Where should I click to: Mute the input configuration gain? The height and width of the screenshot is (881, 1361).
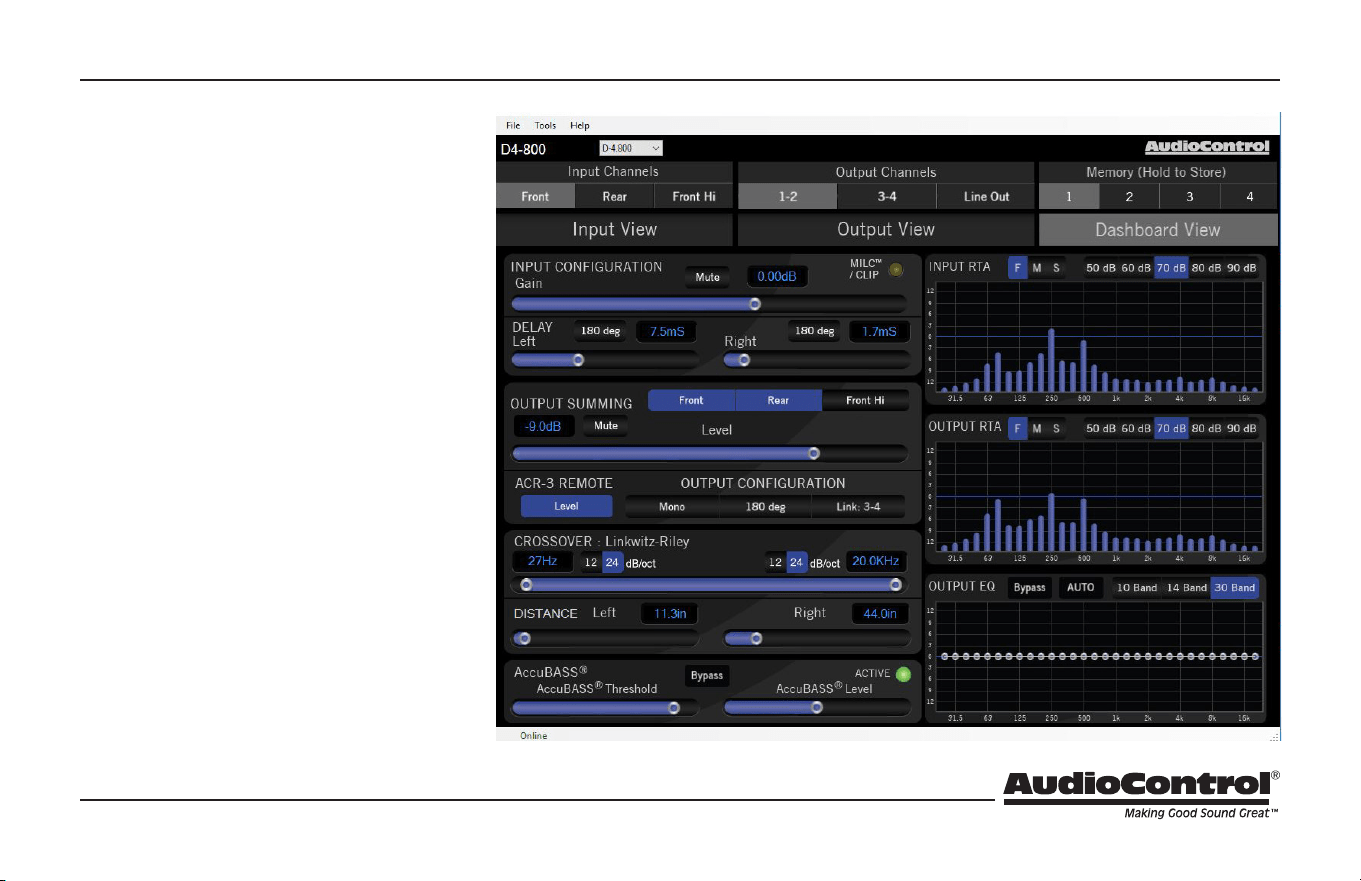pos(707,277)
